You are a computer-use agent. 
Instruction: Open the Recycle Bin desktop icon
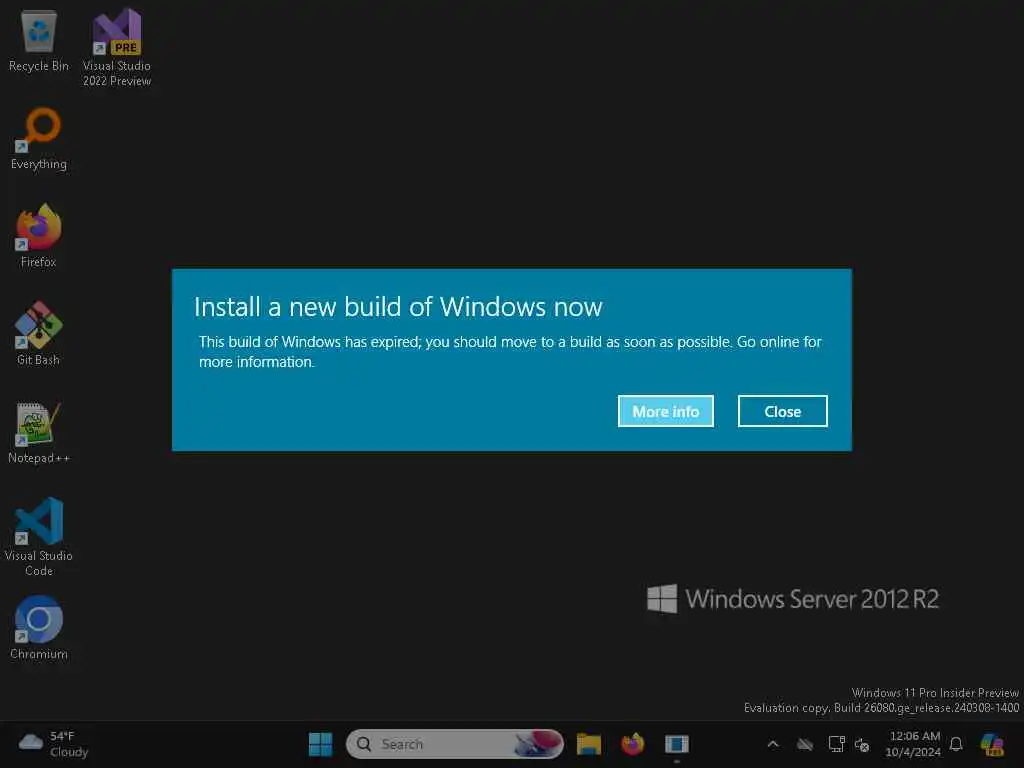39,40
